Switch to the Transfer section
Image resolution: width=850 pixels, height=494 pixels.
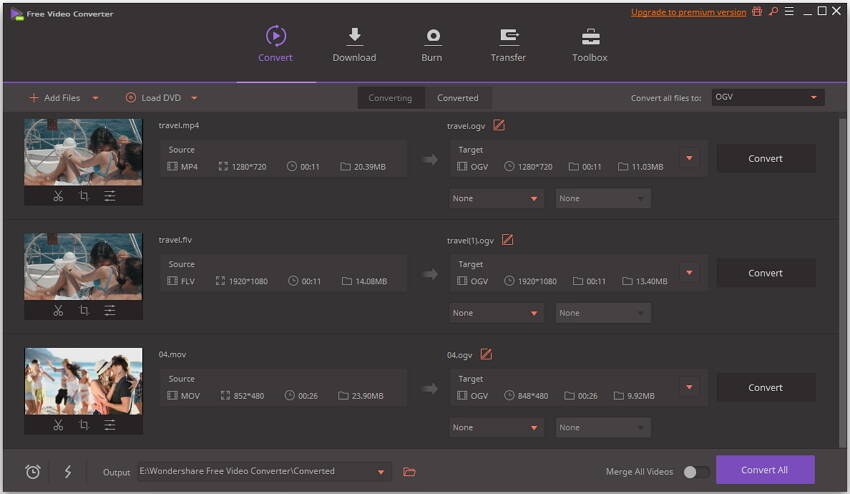[x=508, y=44]
